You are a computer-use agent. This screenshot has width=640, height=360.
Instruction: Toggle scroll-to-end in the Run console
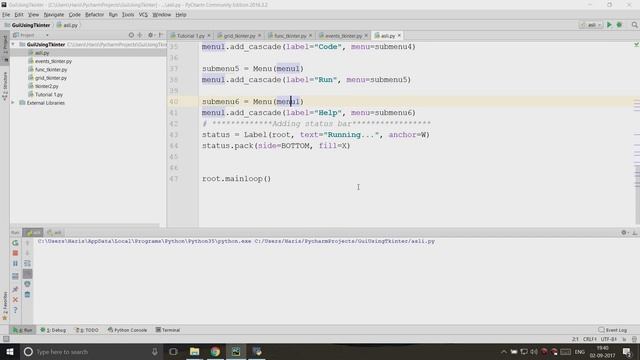[x=27, y=274]
